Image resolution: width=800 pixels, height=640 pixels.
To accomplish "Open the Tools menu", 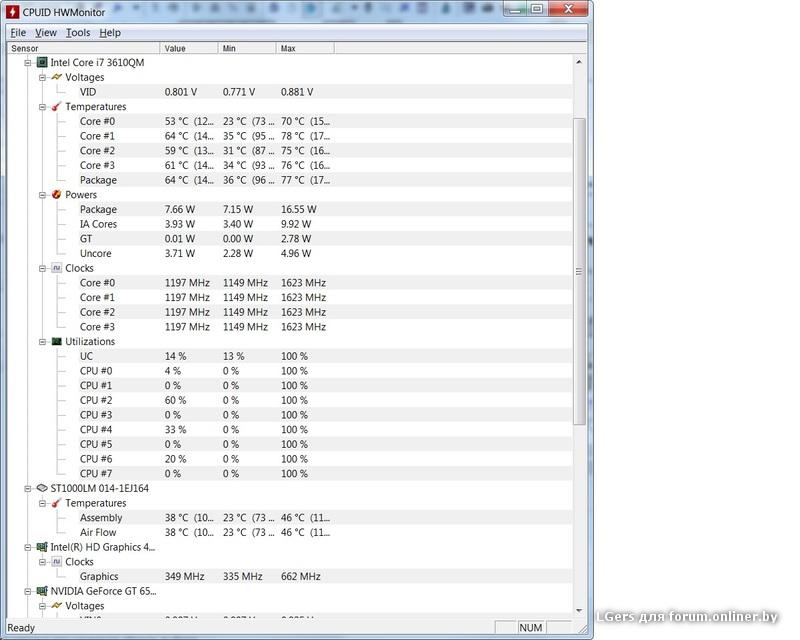I will click(78, 33).
